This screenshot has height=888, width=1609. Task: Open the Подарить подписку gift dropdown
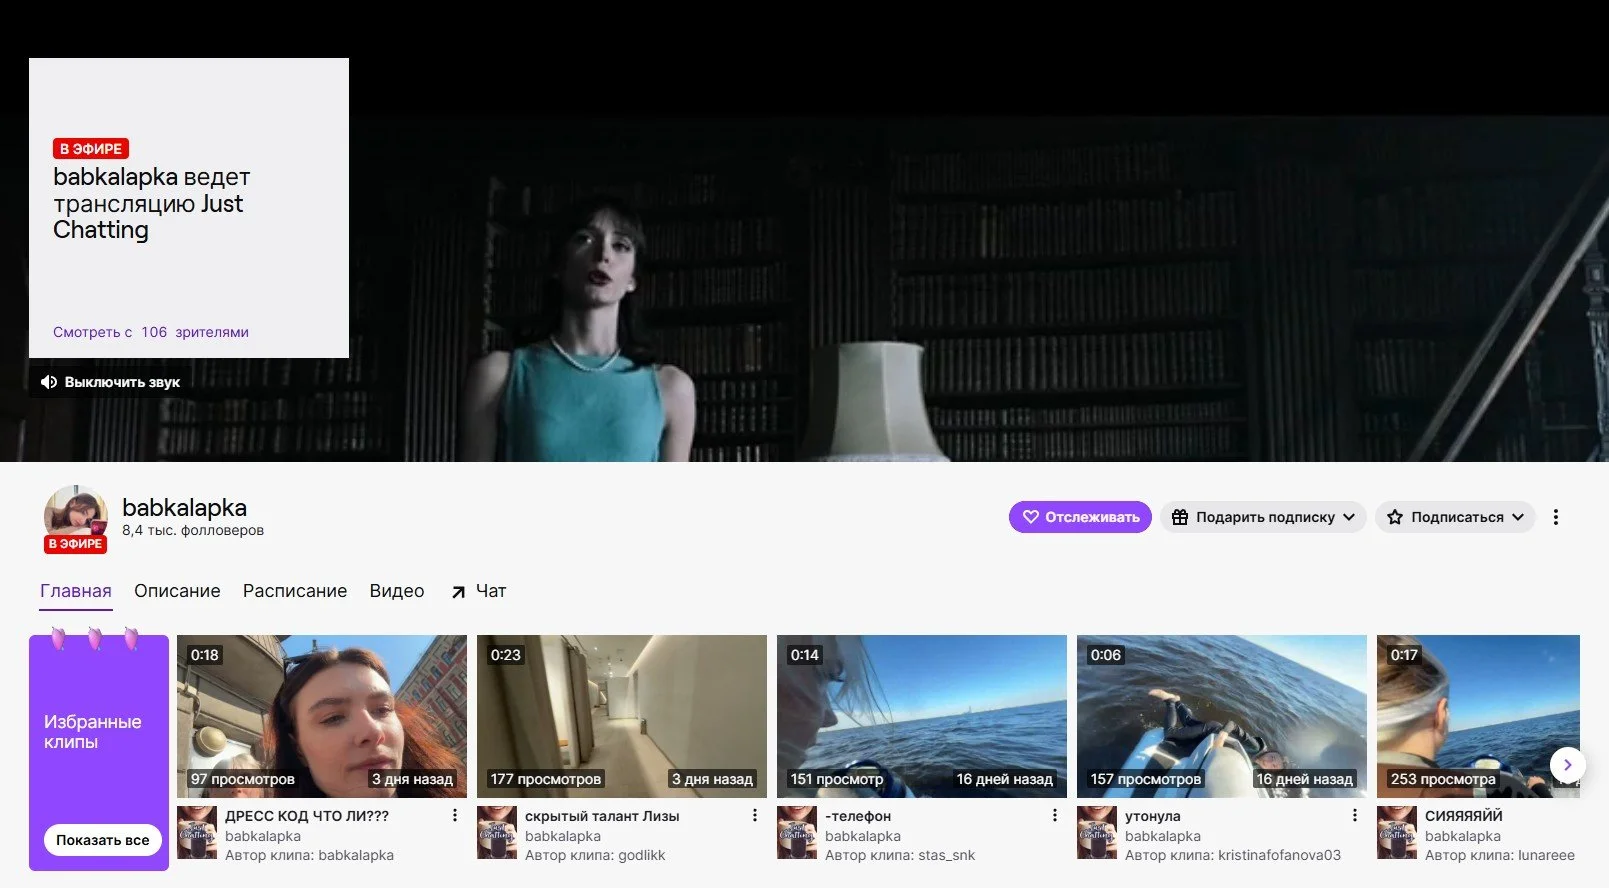1263,517
